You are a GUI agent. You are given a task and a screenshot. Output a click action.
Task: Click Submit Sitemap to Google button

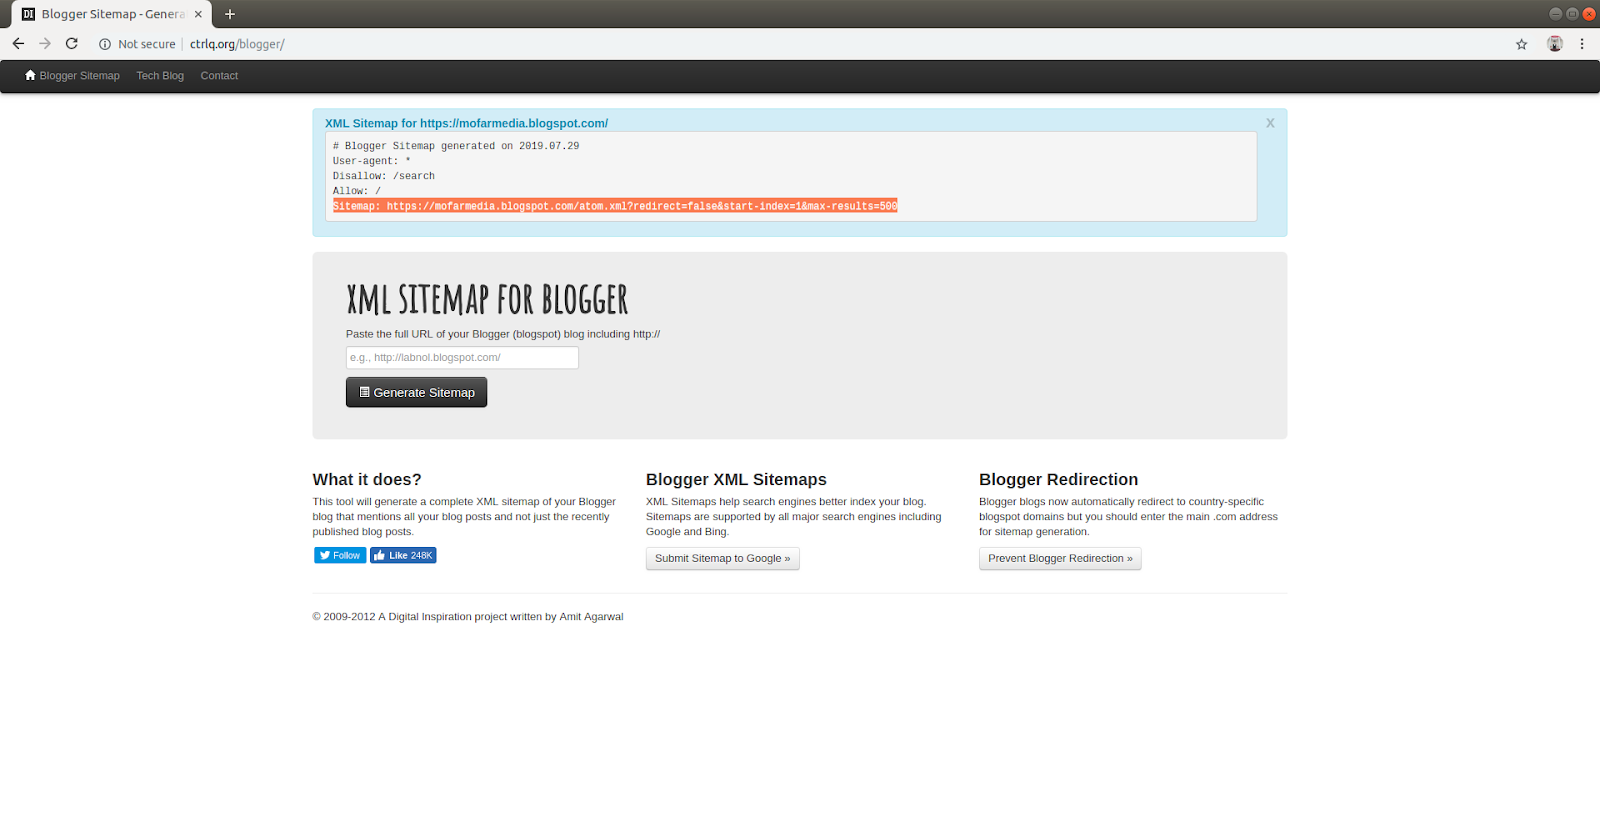click(x=723, y=558)
